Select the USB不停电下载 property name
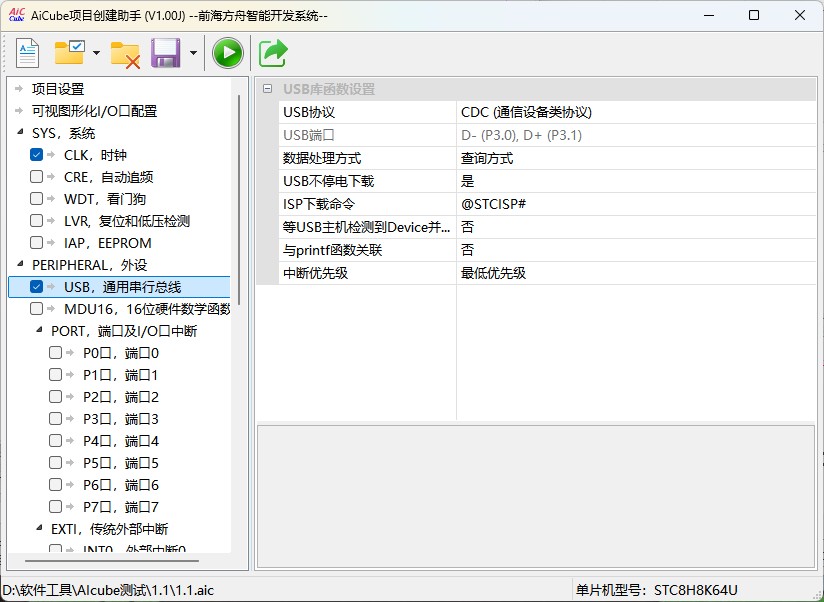 pos(328,181)
